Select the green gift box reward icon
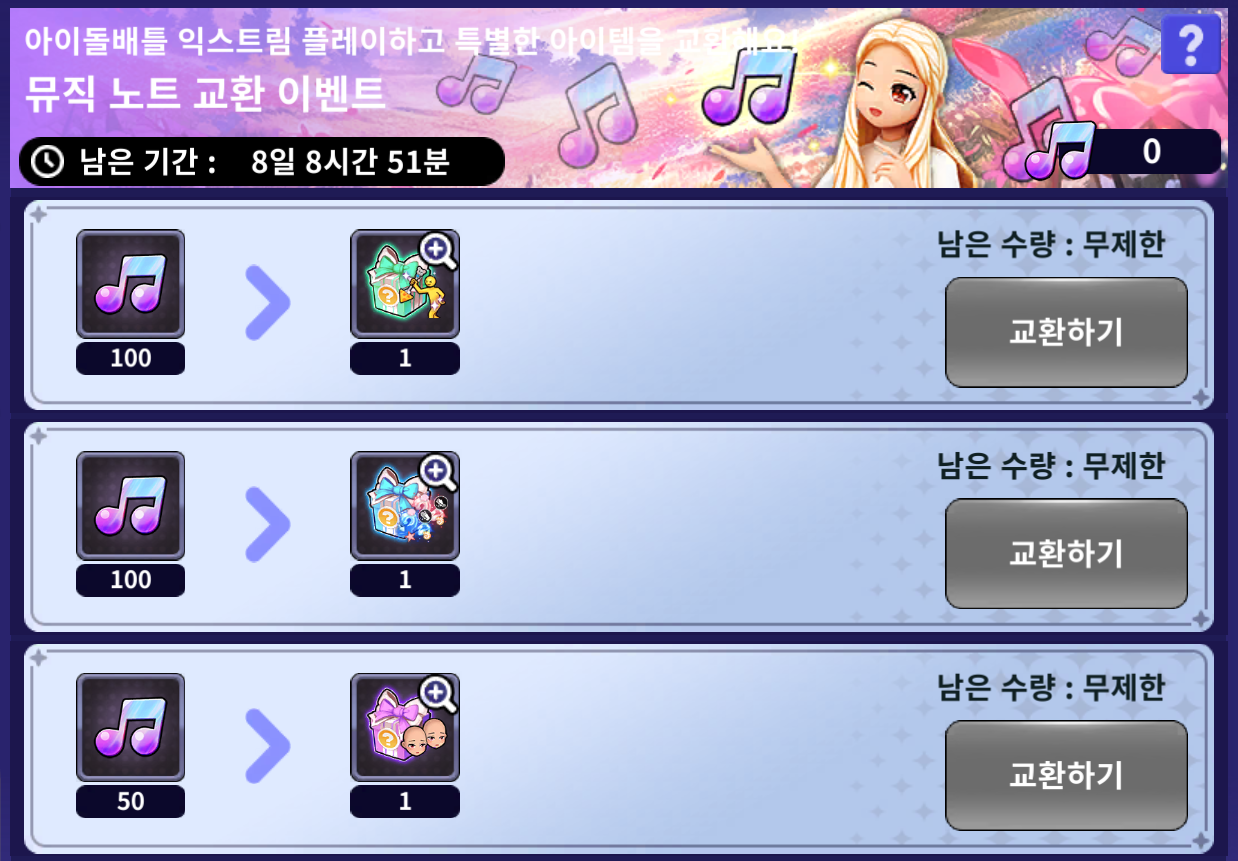Image resolution: width=1238 pixels, height=861 pixels. [405, 284]
